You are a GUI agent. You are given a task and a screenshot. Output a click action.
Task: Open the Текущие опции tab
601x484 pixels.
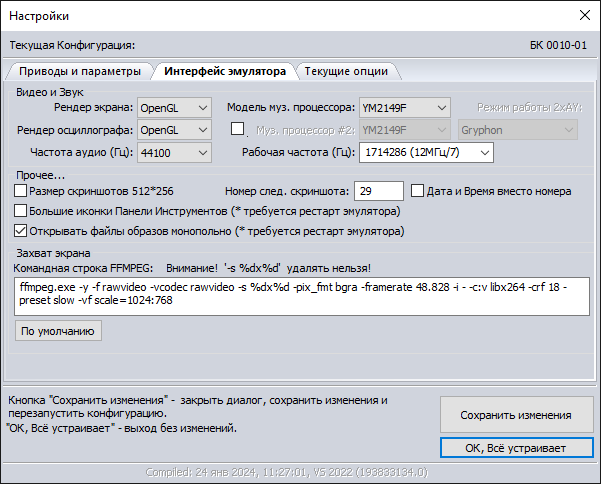[346, 71]
